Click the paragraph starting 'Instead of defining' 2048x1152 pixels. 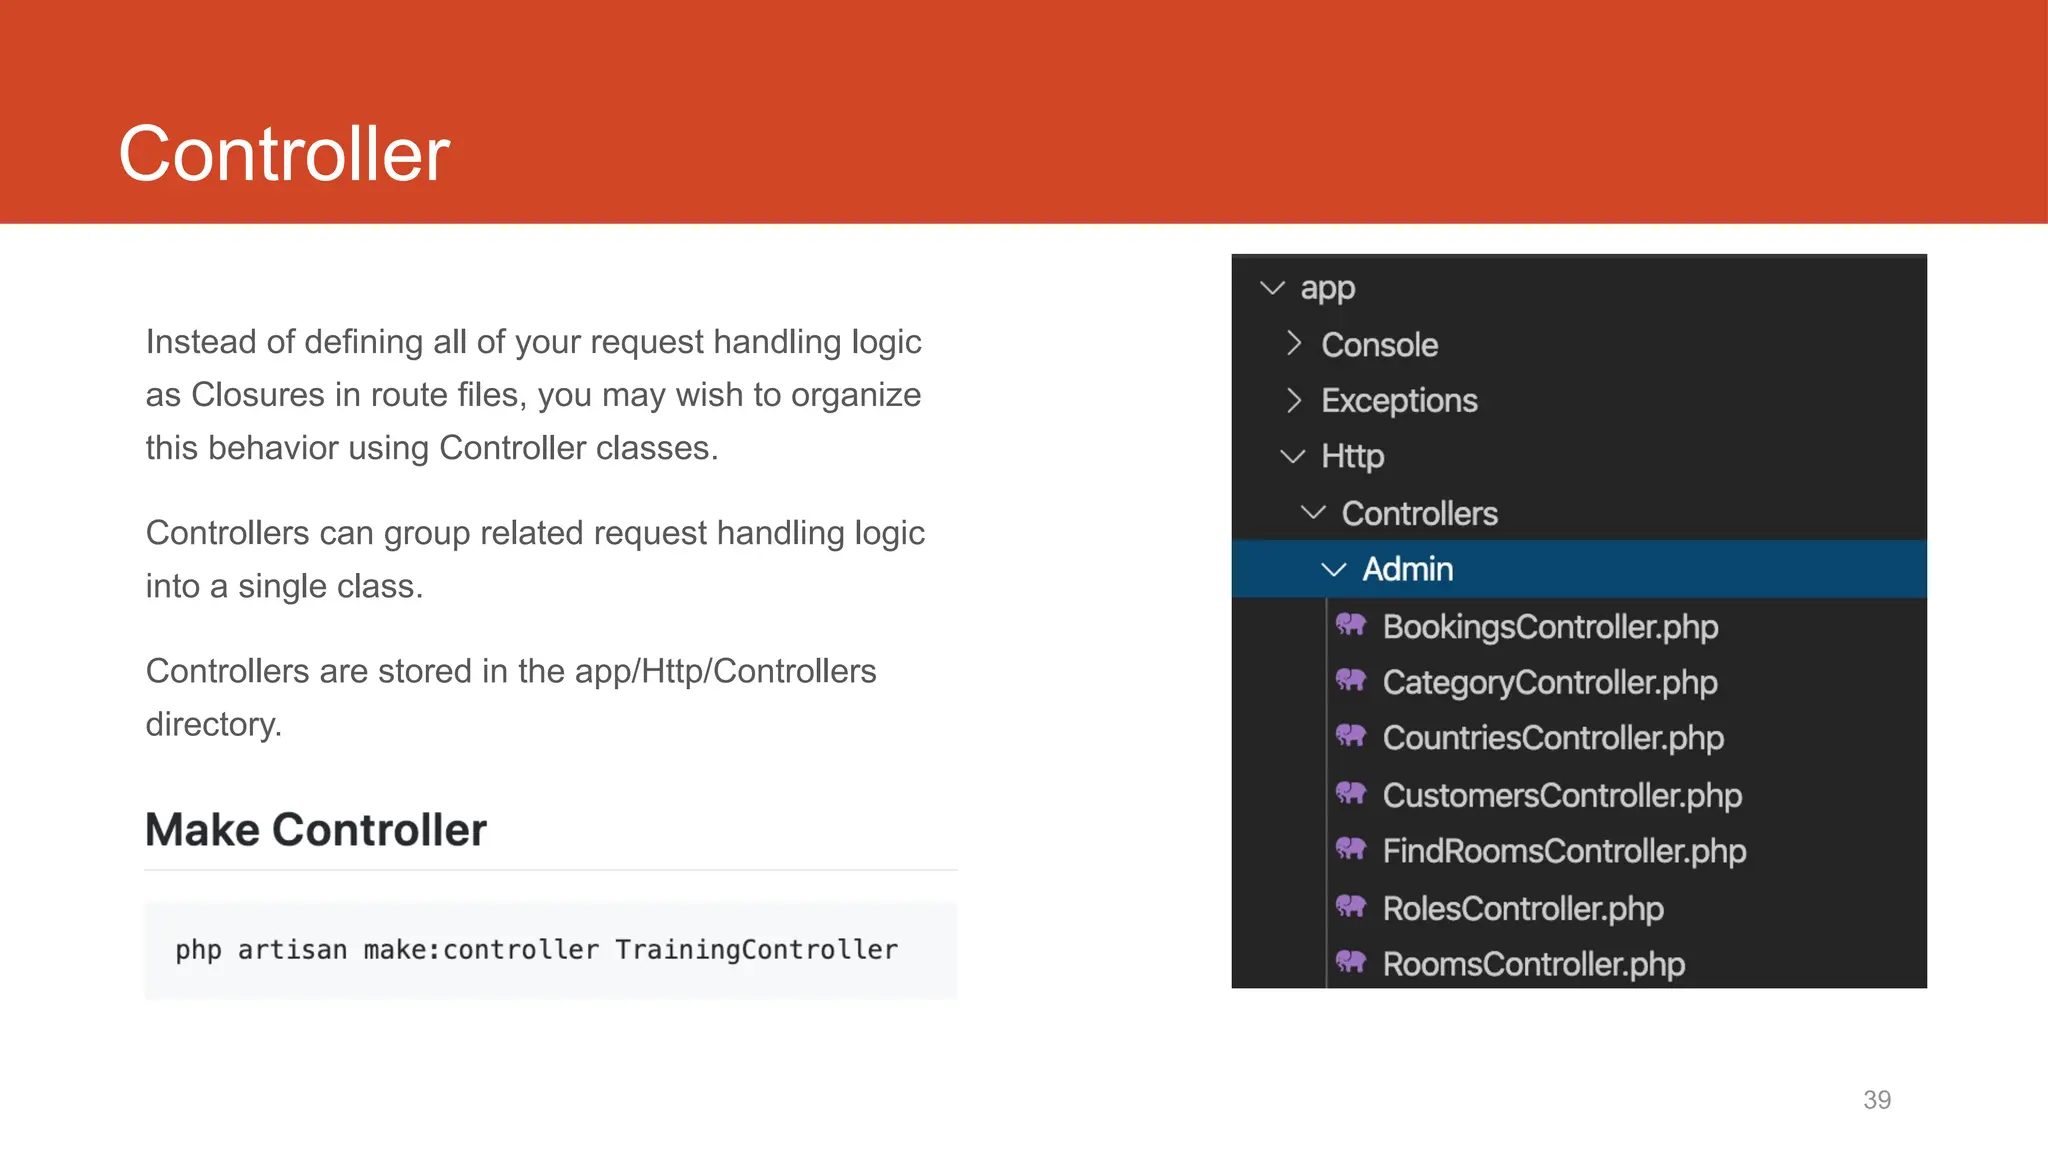tap(534, 395)
